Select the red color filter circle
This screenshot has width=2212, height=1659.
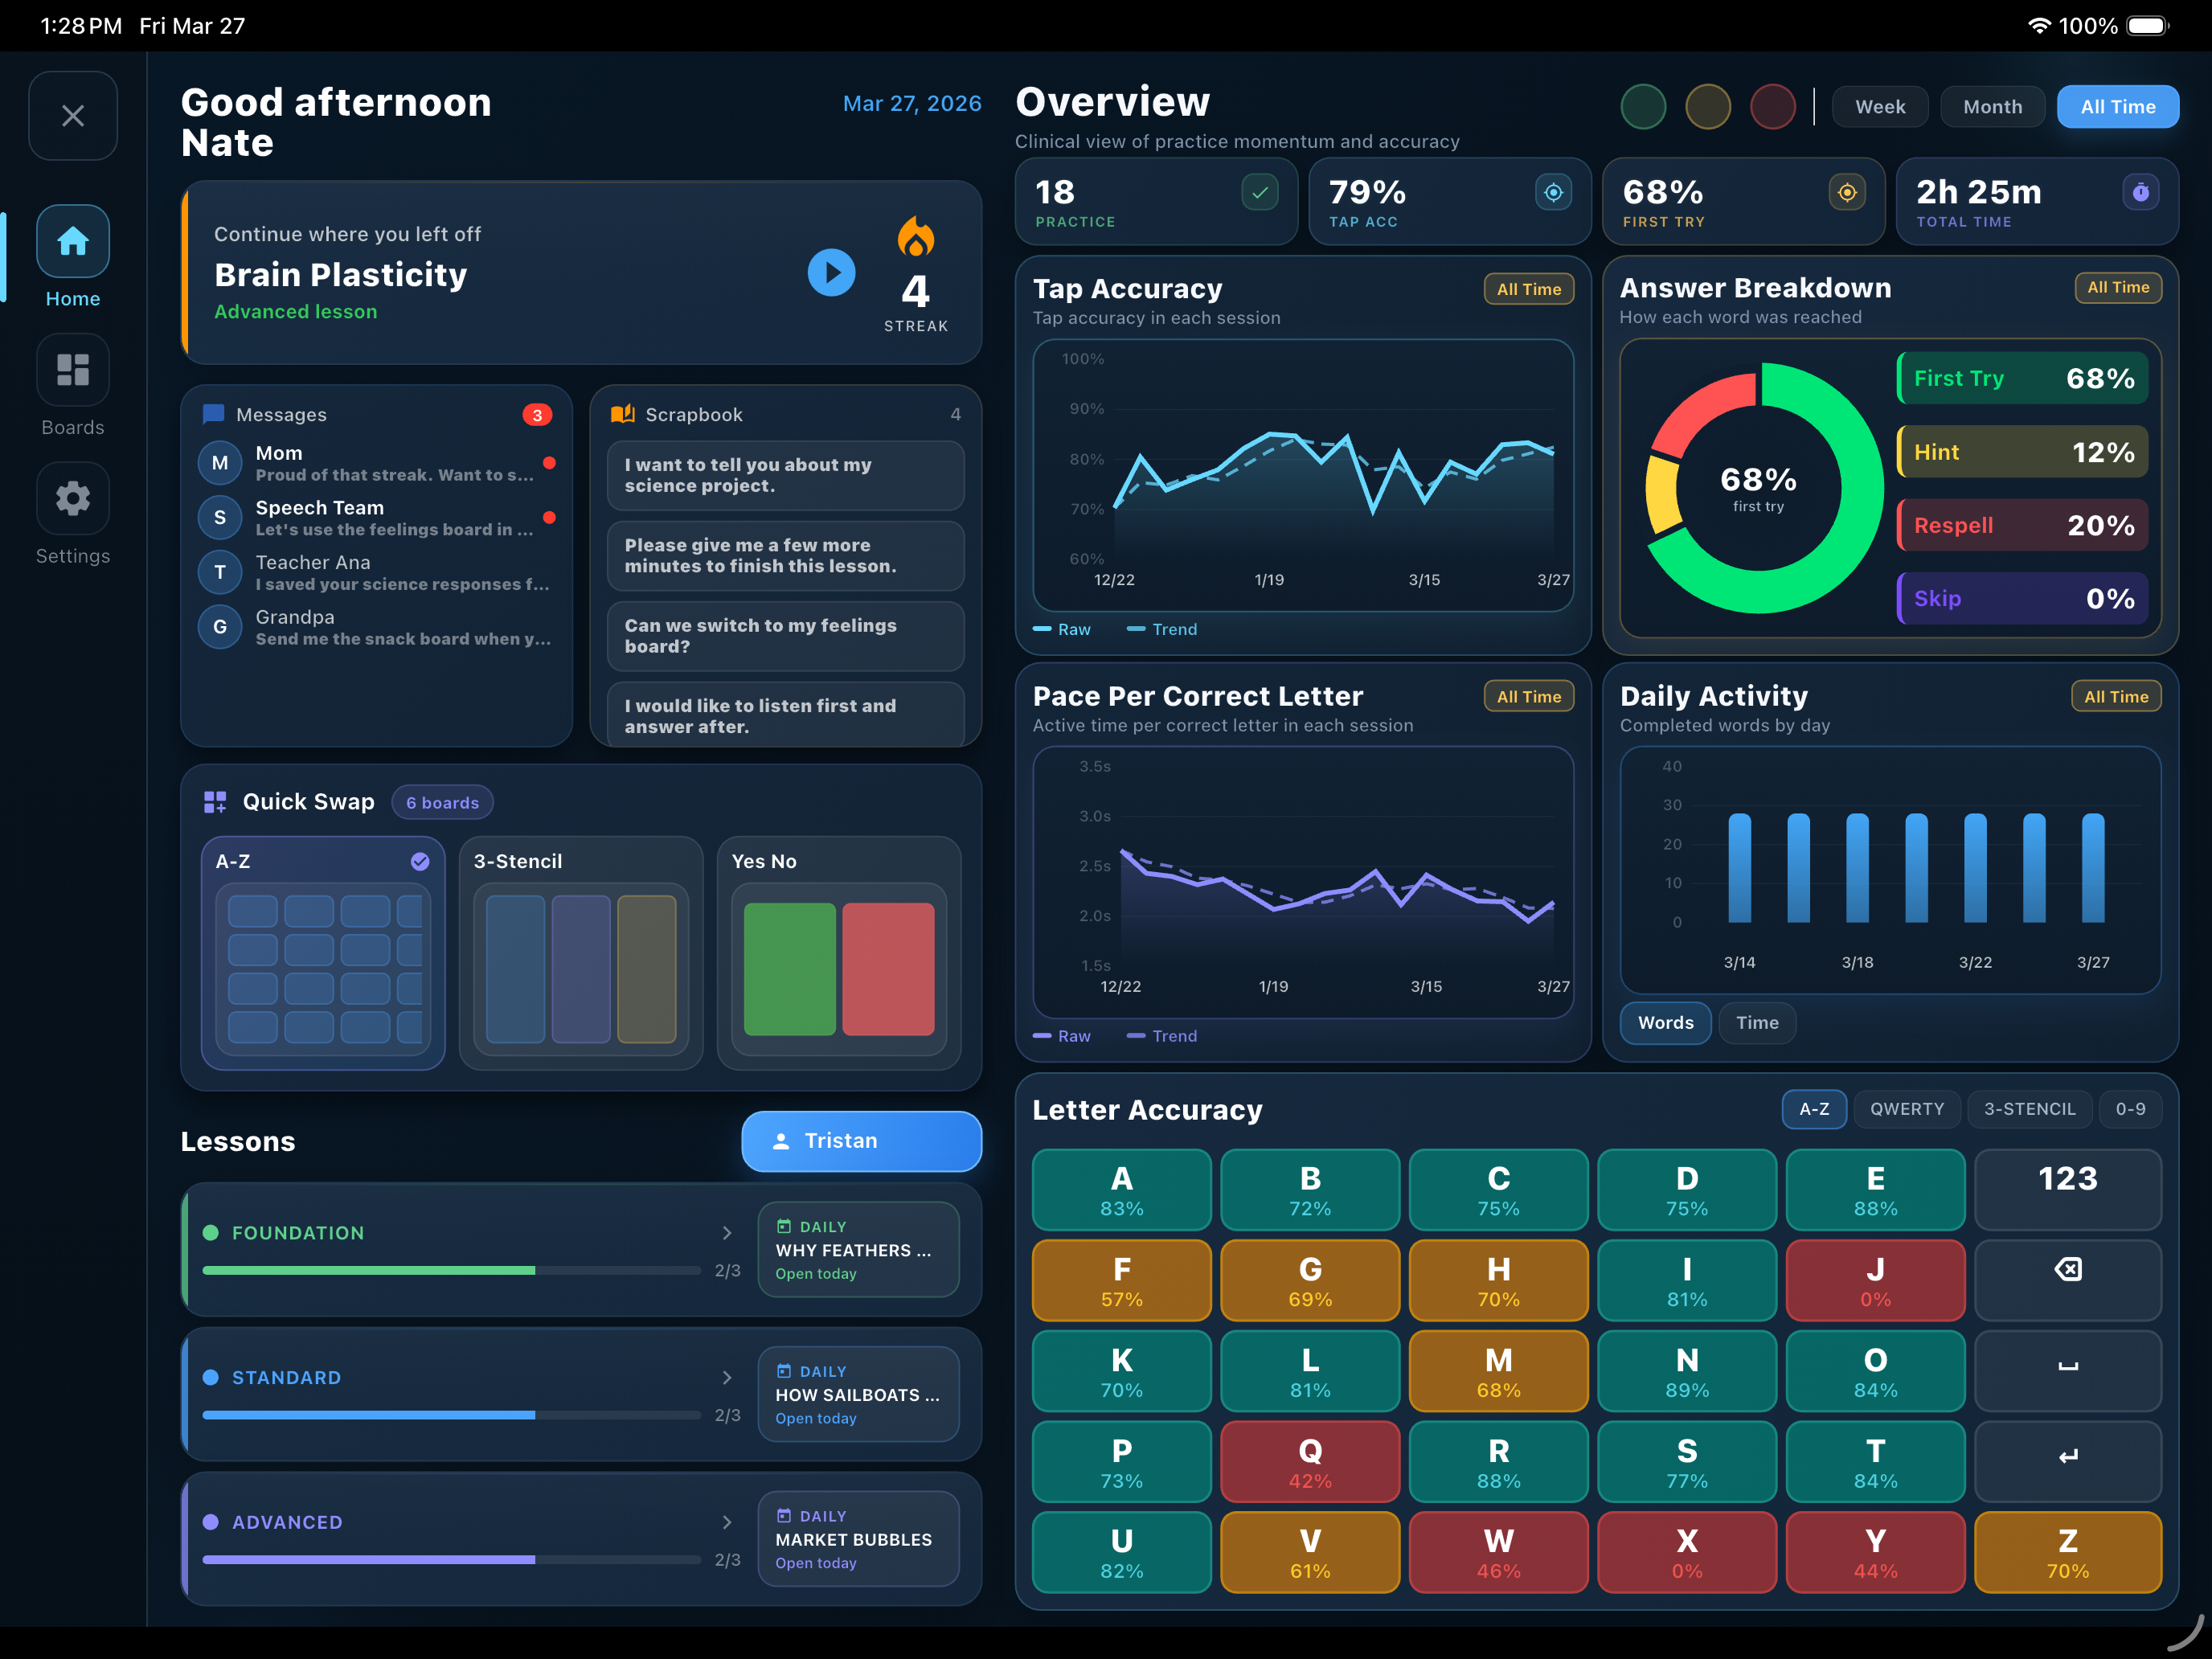(x=1773, y=107)
